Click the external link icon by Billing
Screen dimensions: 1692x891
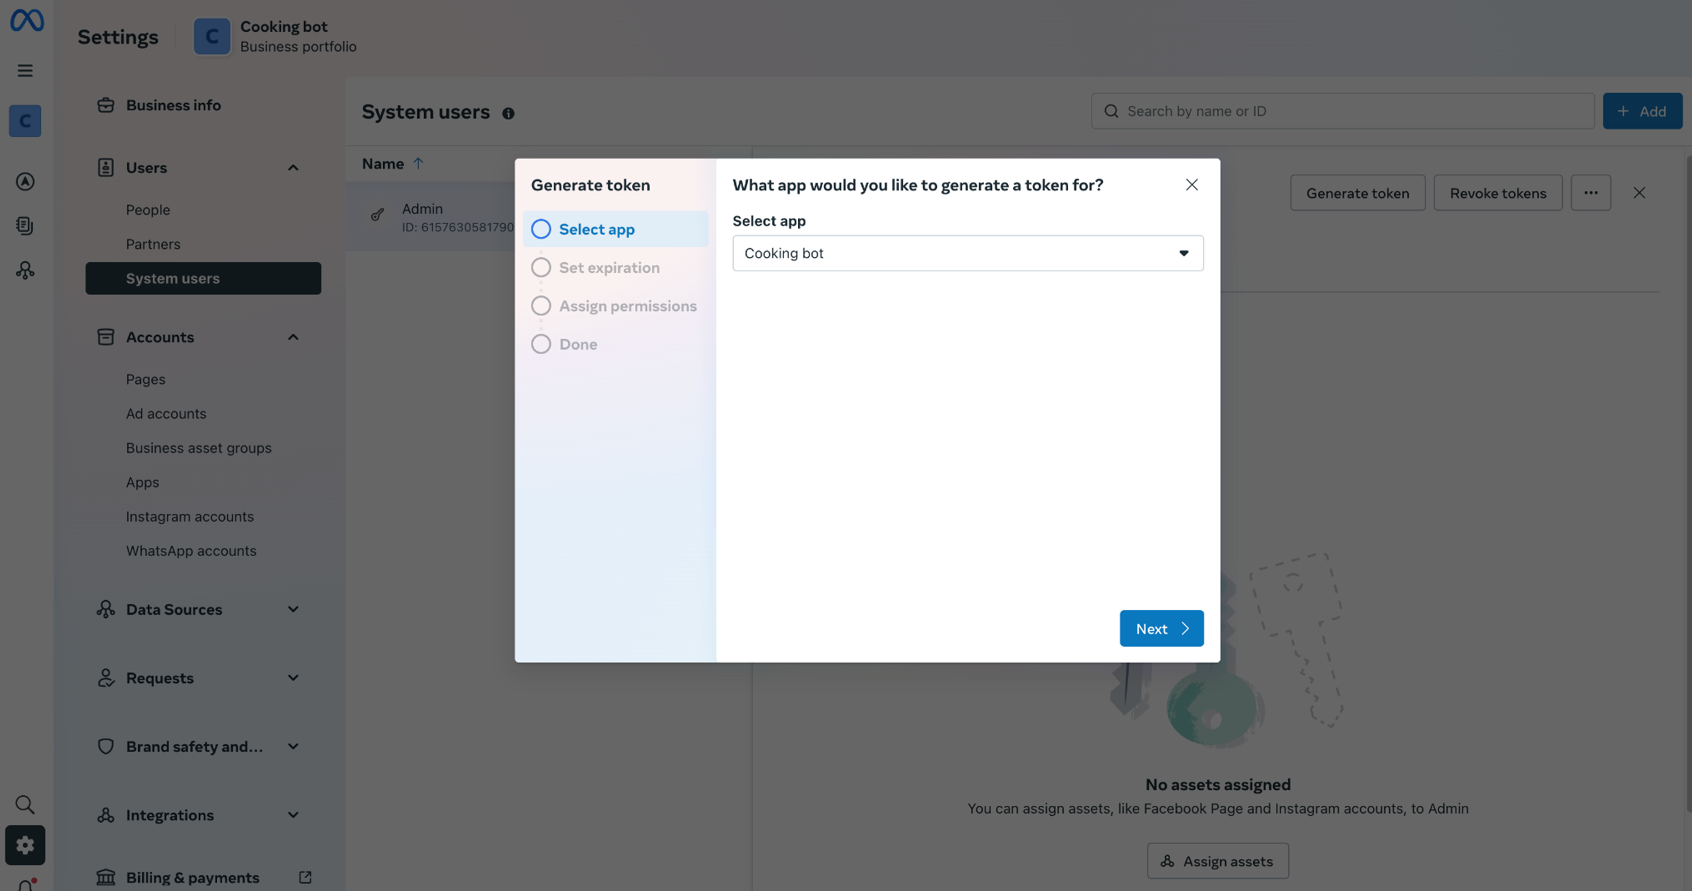coord(305,878)
